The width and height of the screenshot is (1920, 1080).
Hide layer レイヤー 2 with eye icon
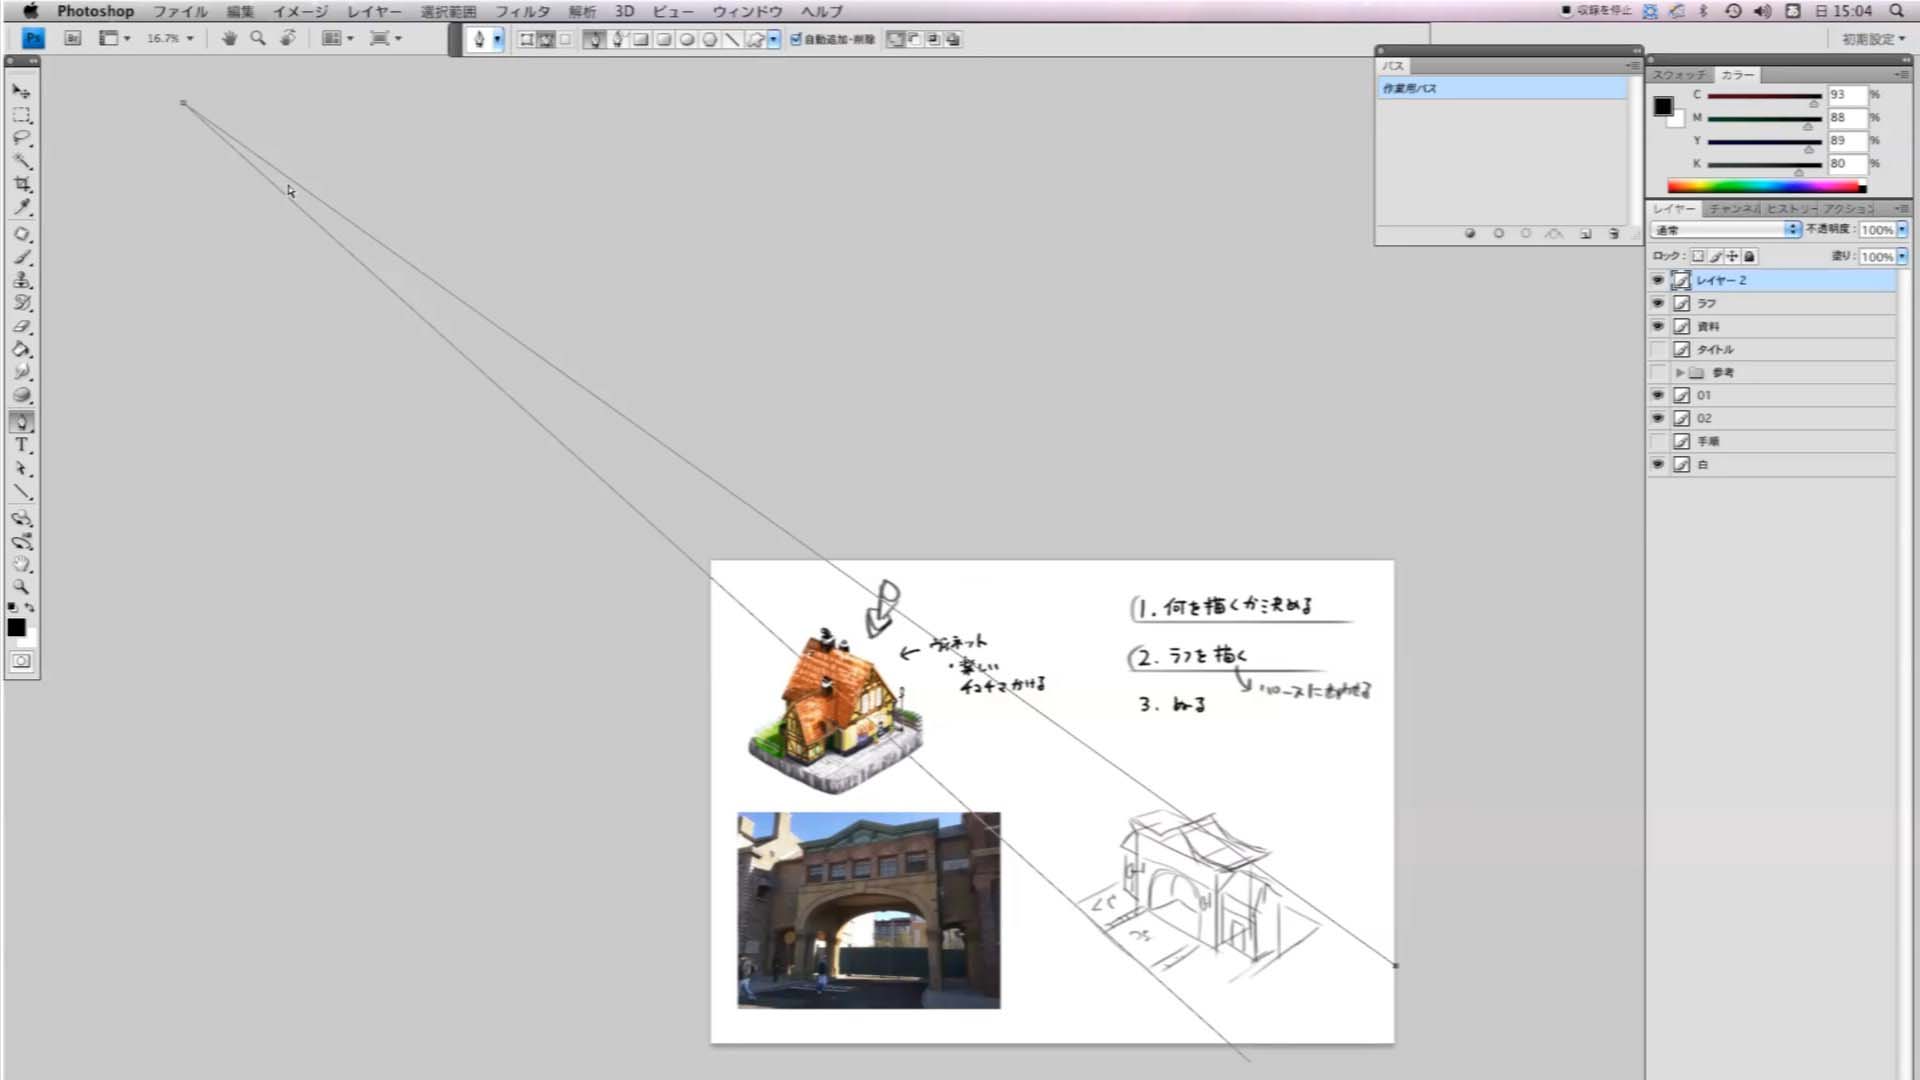click(1658, 280)
